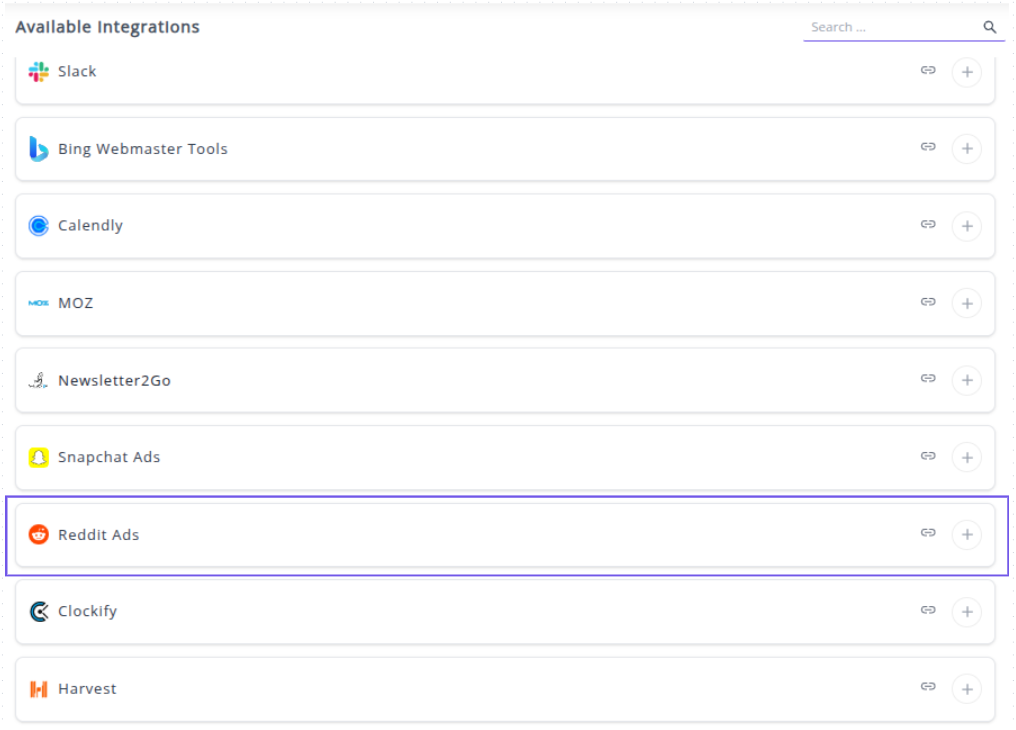Add the Calendly integration via plus icon

pyautogui.click(x=966, y=226)
